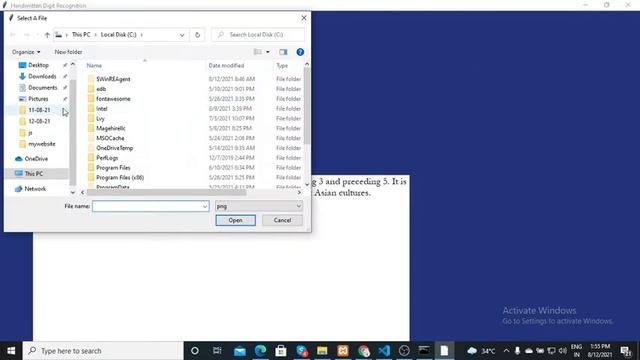Click Local Disk (C:) in breadcrumb
The height and width of the screenshot is (360, 640).
[118, 35]
